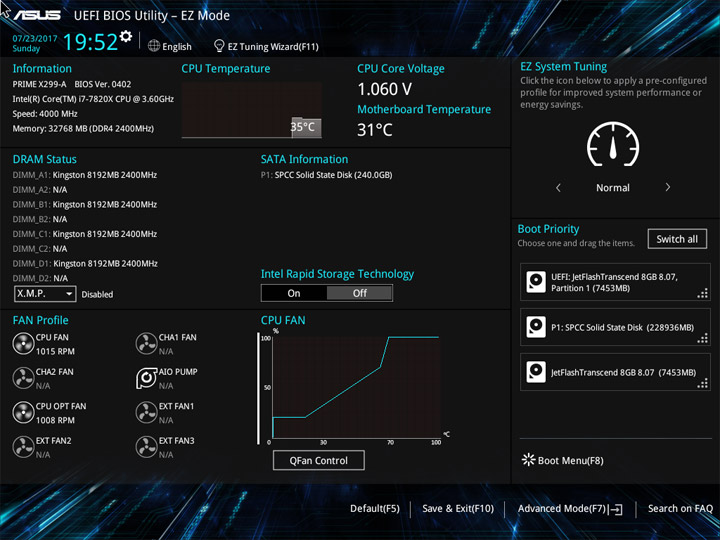The image size is (720, 540).
Task: Click SATA P1: SPCC Solid State Disk (240.0GB)
Action: 326,175
